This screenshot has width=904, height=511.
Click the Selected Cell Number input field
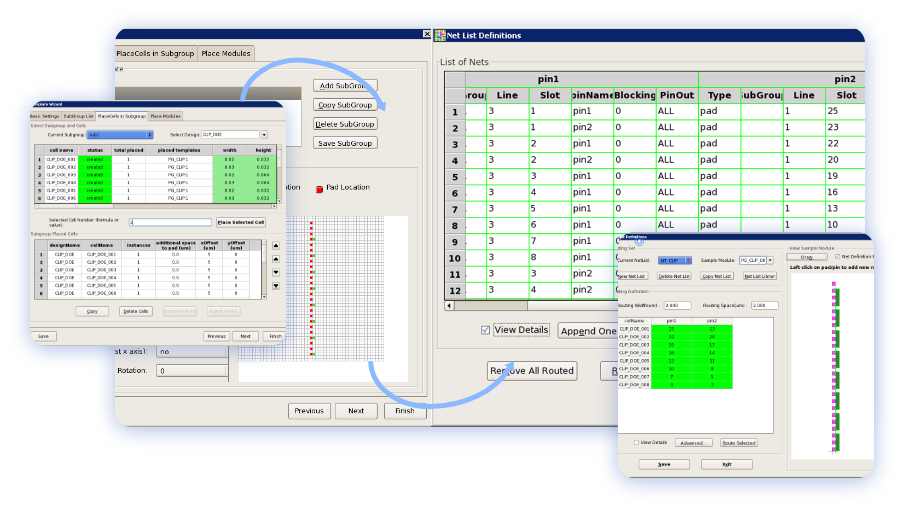coord(170,222)
